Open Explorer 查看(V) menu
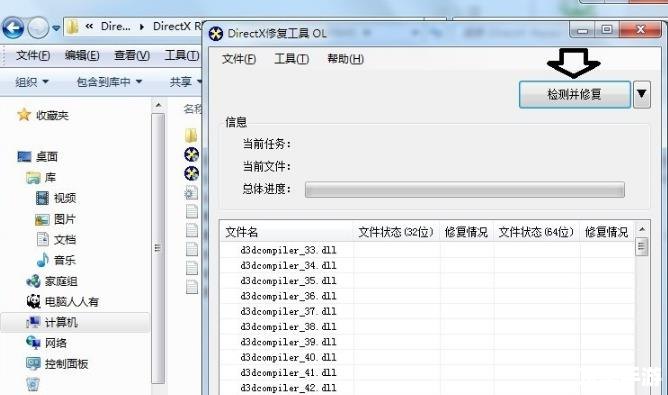Viewport: 668px width, 395px height. point(132,55)
